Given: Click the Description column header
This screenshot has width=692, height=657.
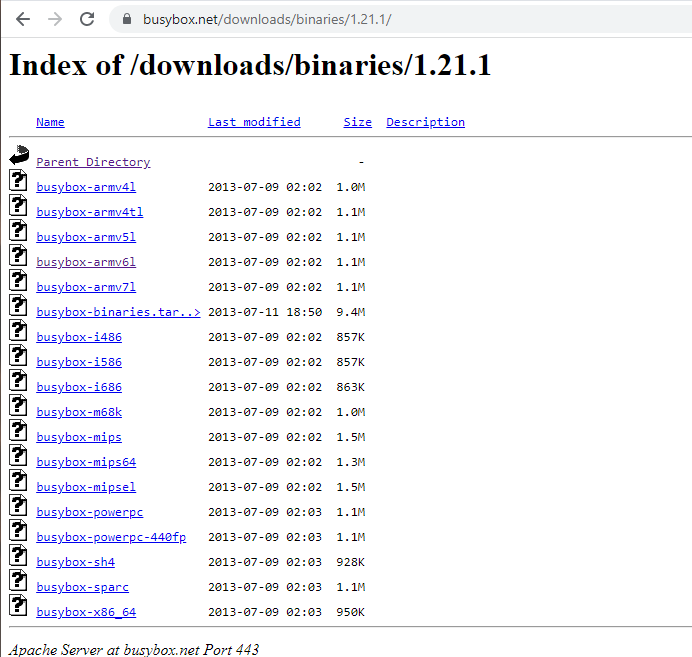Looking at the screenshot, I should [425, 122].
